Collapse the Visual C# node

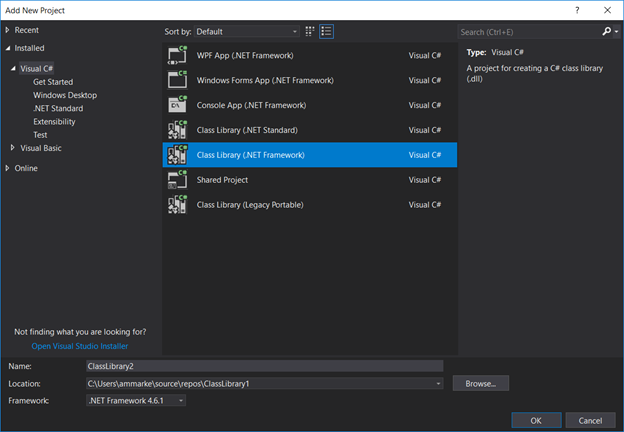click(13, 68)
